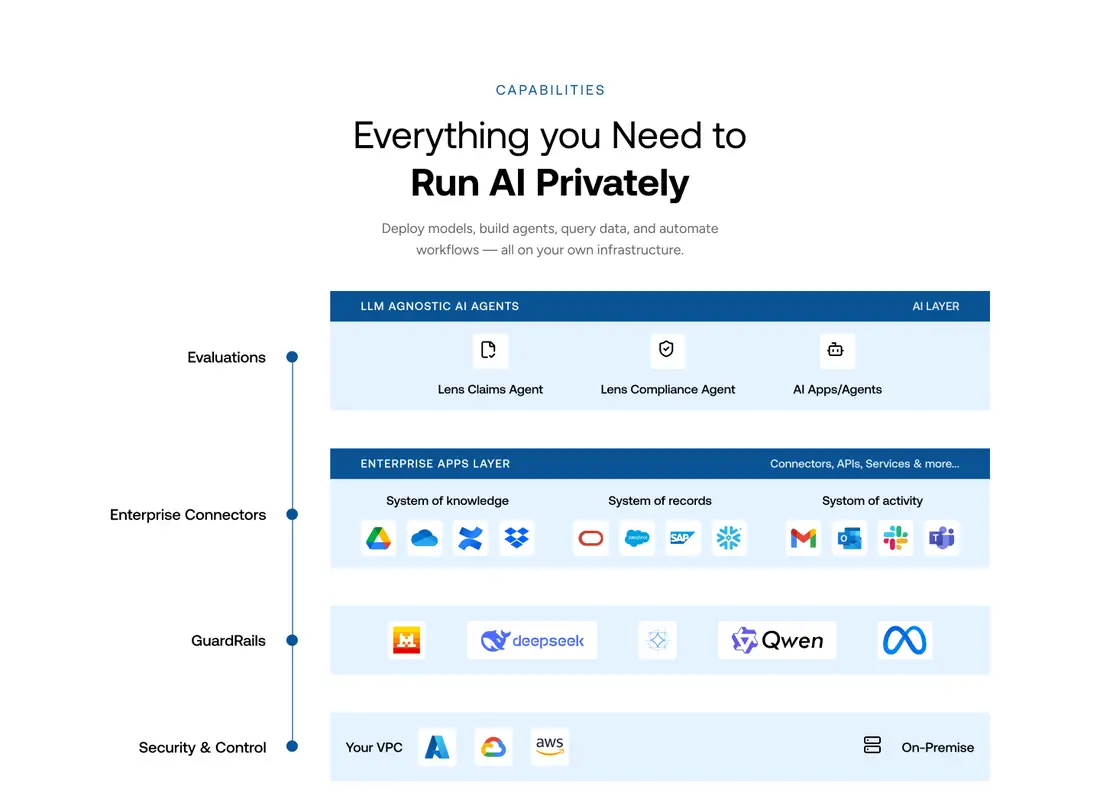Click the Outlook icon
This screenshot has width=1100, height=802.
[850, 538]
